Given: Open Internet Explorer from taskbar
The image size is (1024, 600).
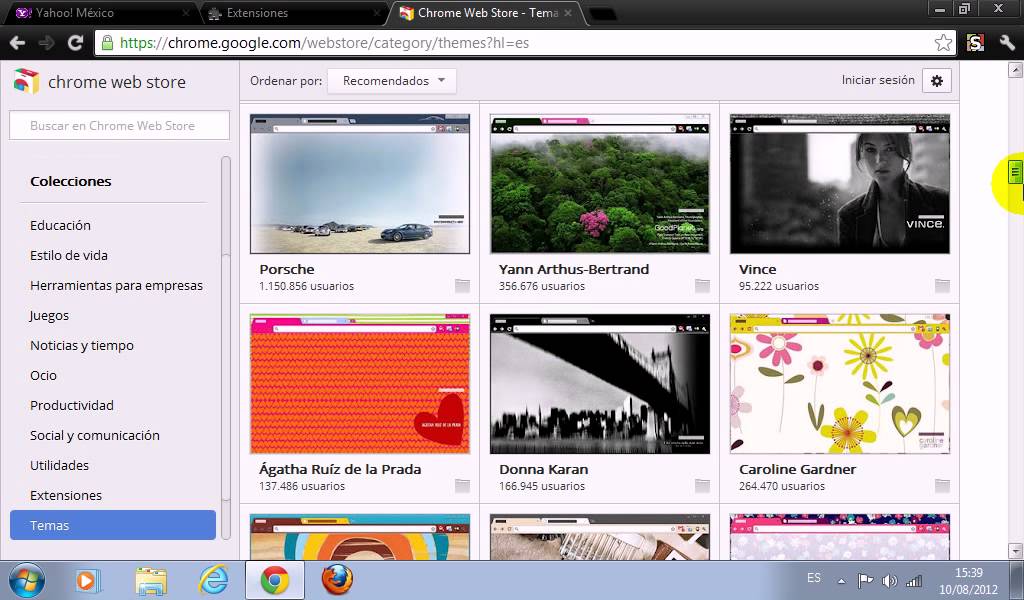Looking at the screenshot, I should tap(213, 580).
